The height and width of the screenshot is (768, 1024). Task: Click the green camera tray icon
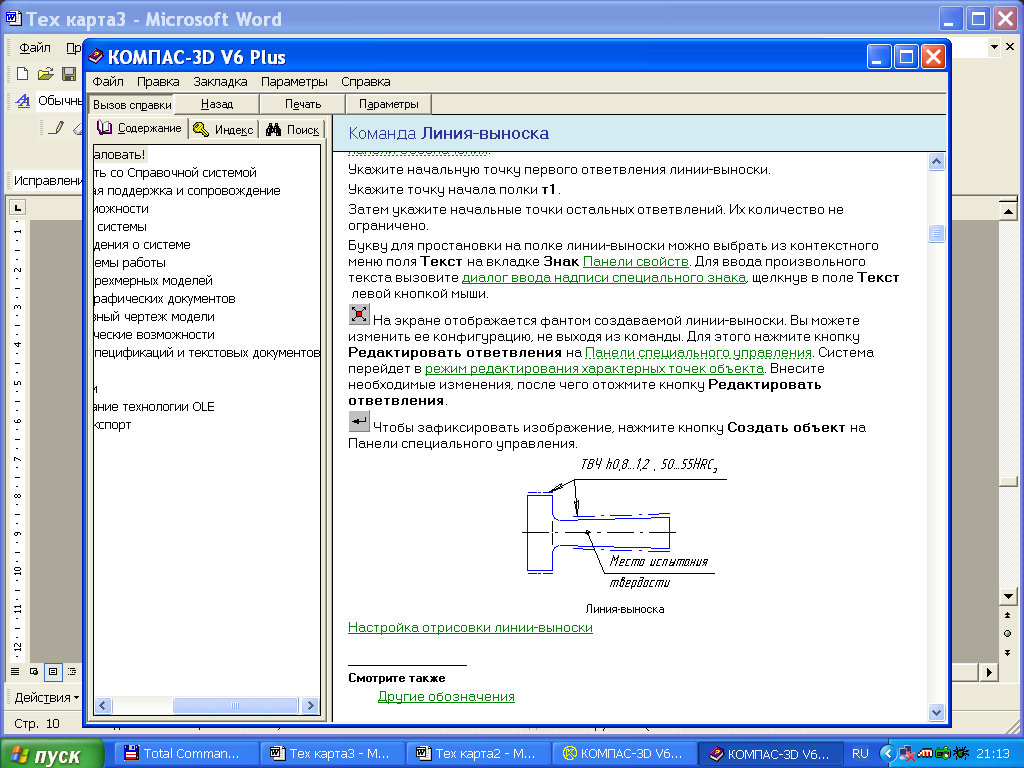click(942, 753)
